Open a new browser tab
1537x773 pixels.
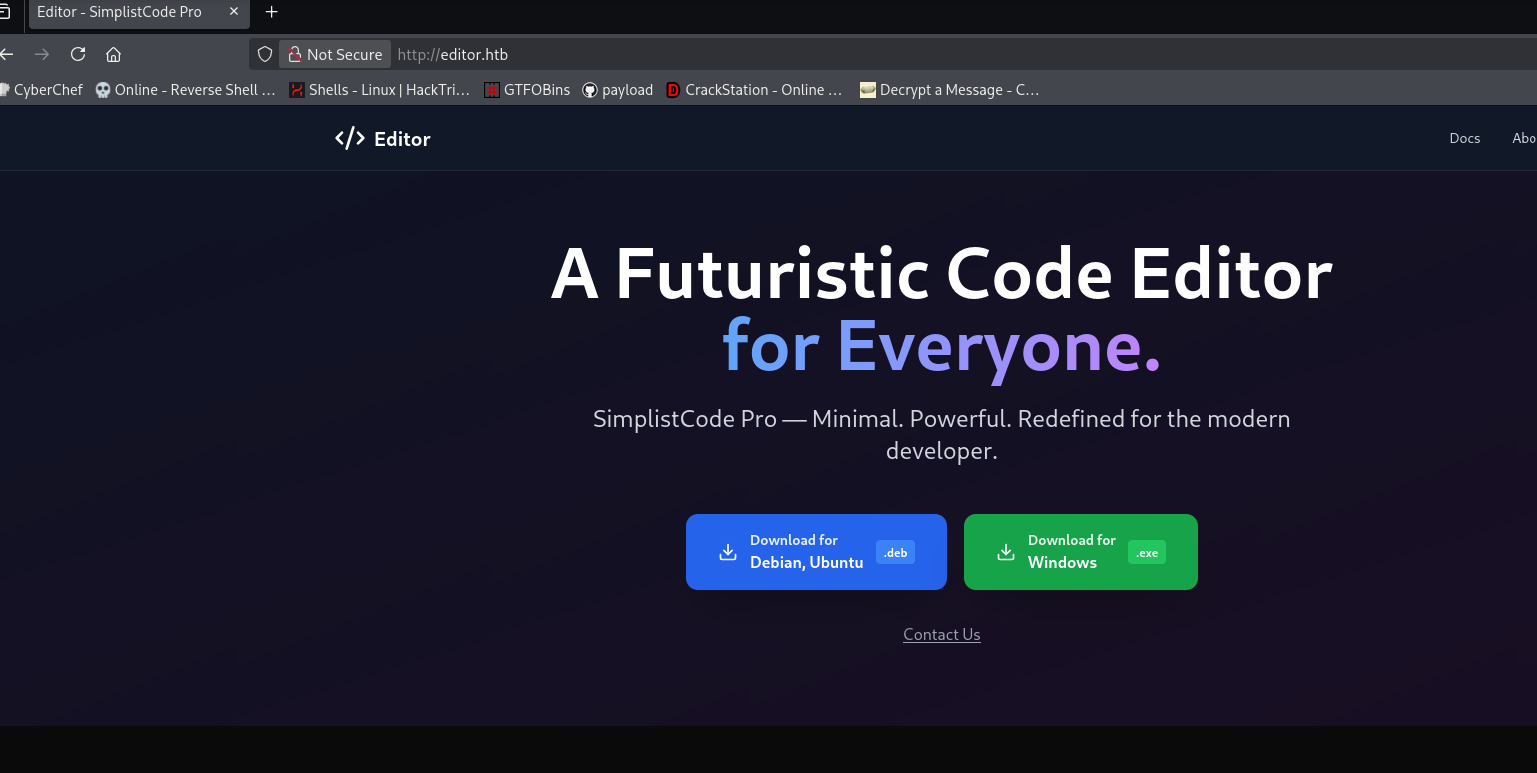click(x=271, y=12)
